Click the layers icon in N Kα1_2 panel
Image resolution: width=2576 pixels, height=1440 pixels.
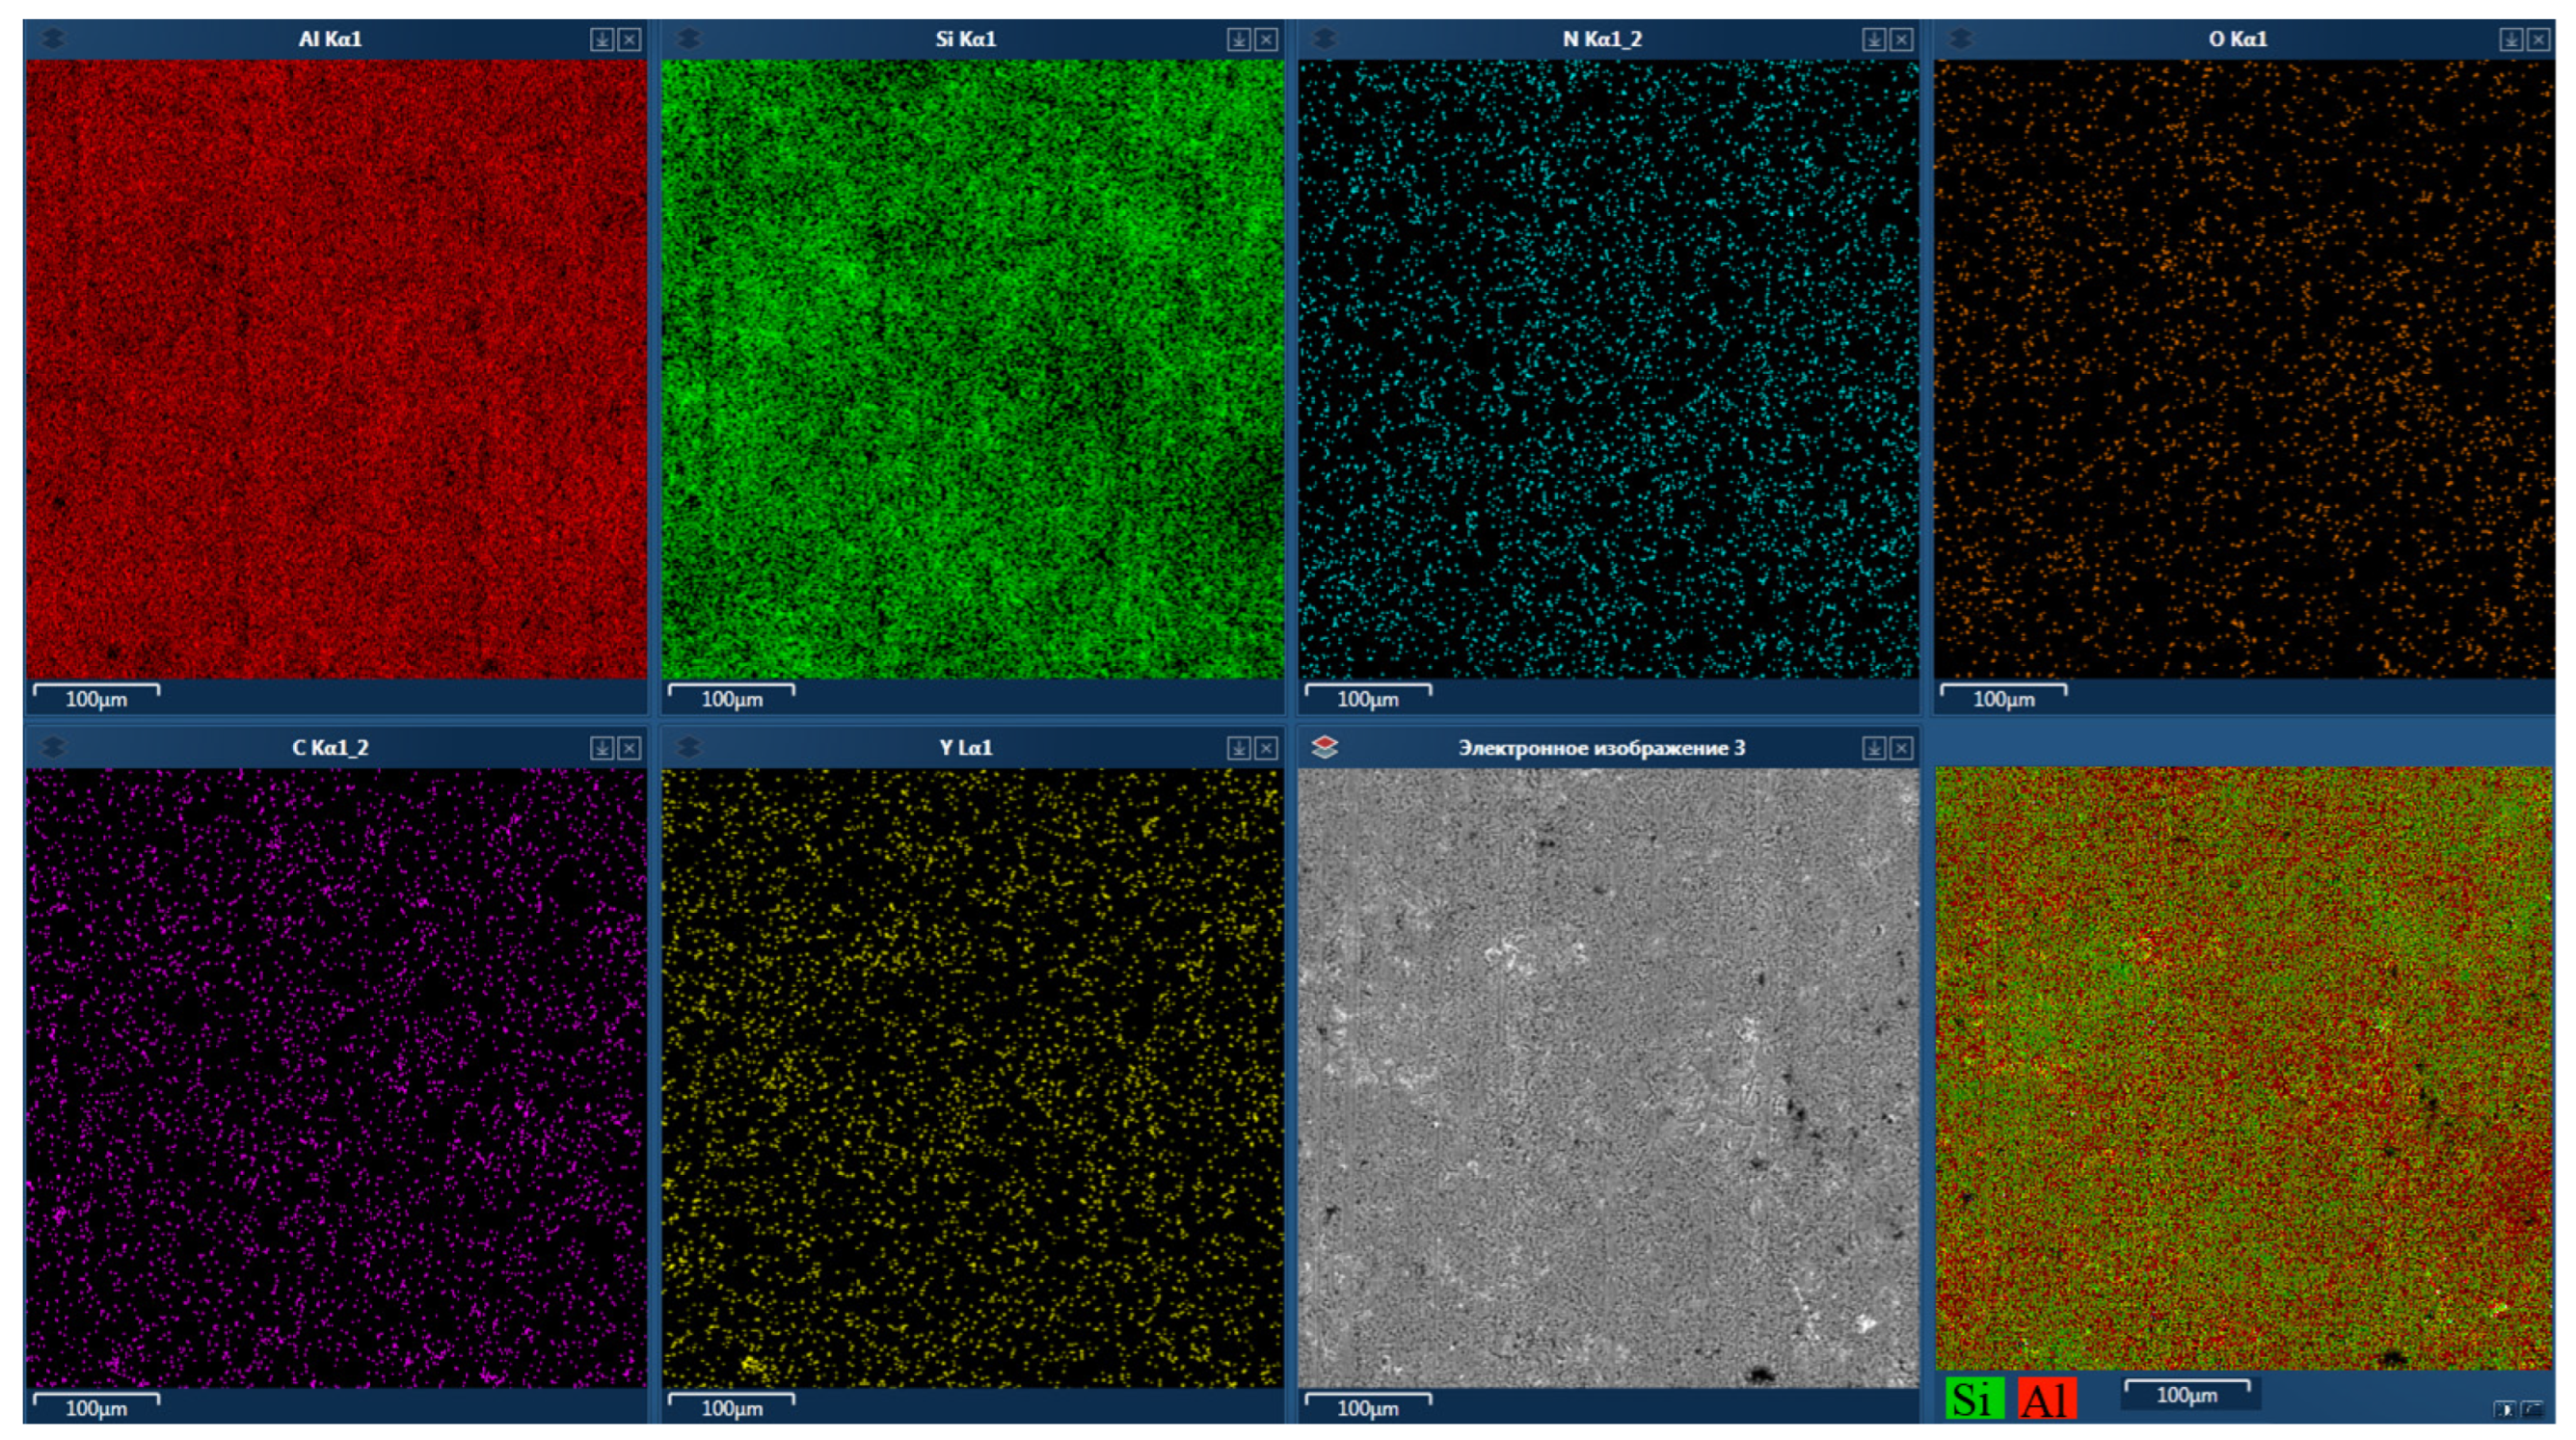click(x=1324, y=39)
